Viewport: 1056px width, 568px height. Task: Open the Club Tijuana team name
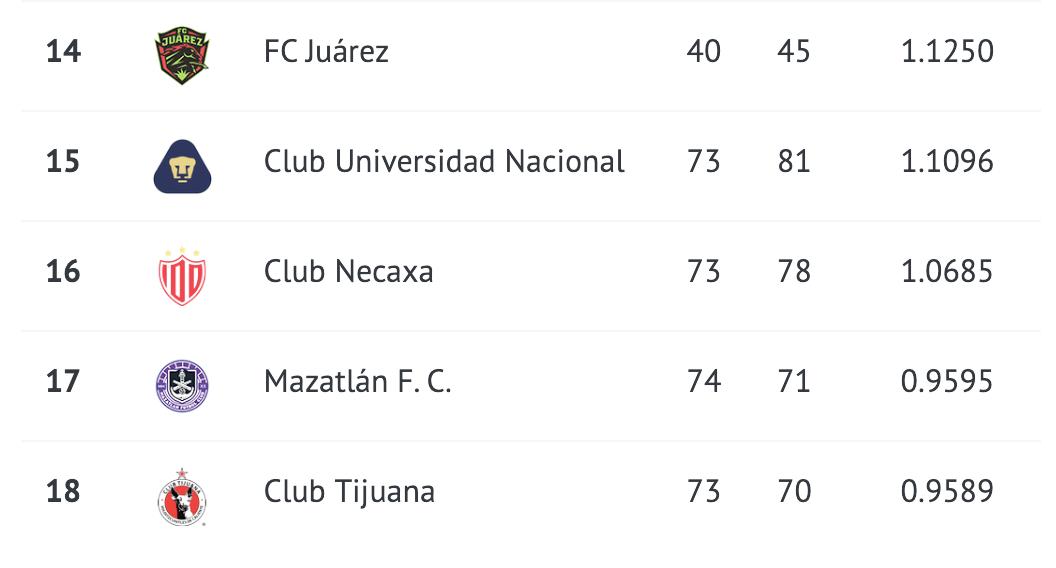(x=349, y=491)
